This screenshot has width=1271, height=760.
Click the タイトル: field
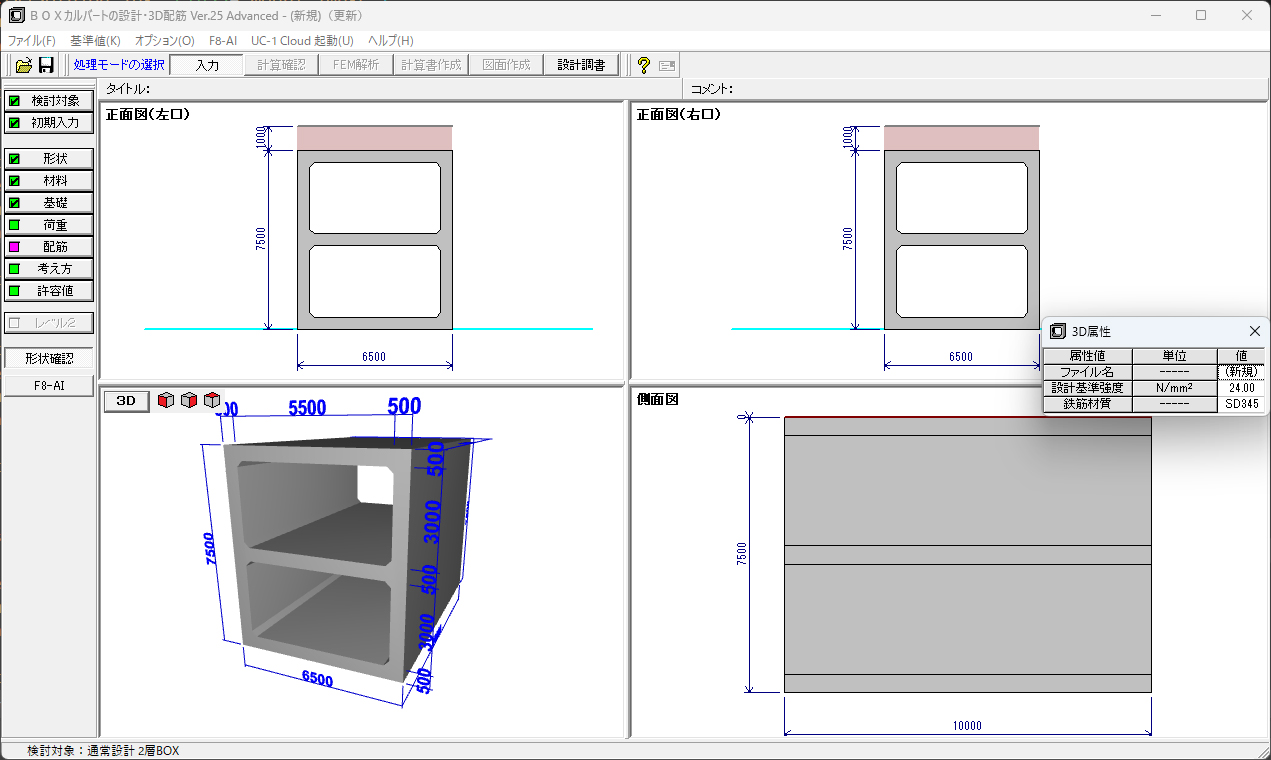[x=391, y=89]
